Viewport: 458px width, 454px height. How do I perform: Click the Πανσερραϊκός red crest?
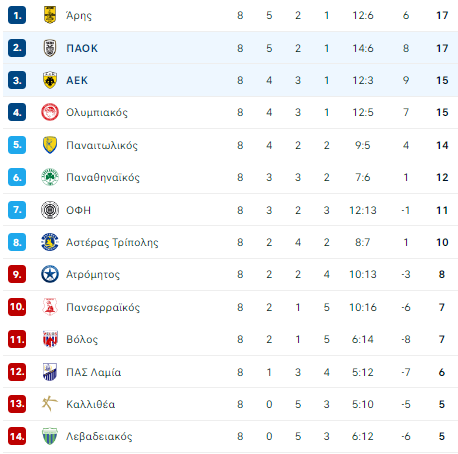(50, 307)
